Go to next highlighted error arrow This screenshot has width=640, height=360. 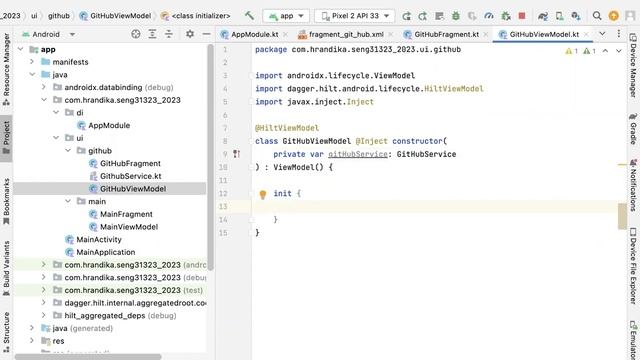pos(619,51)
